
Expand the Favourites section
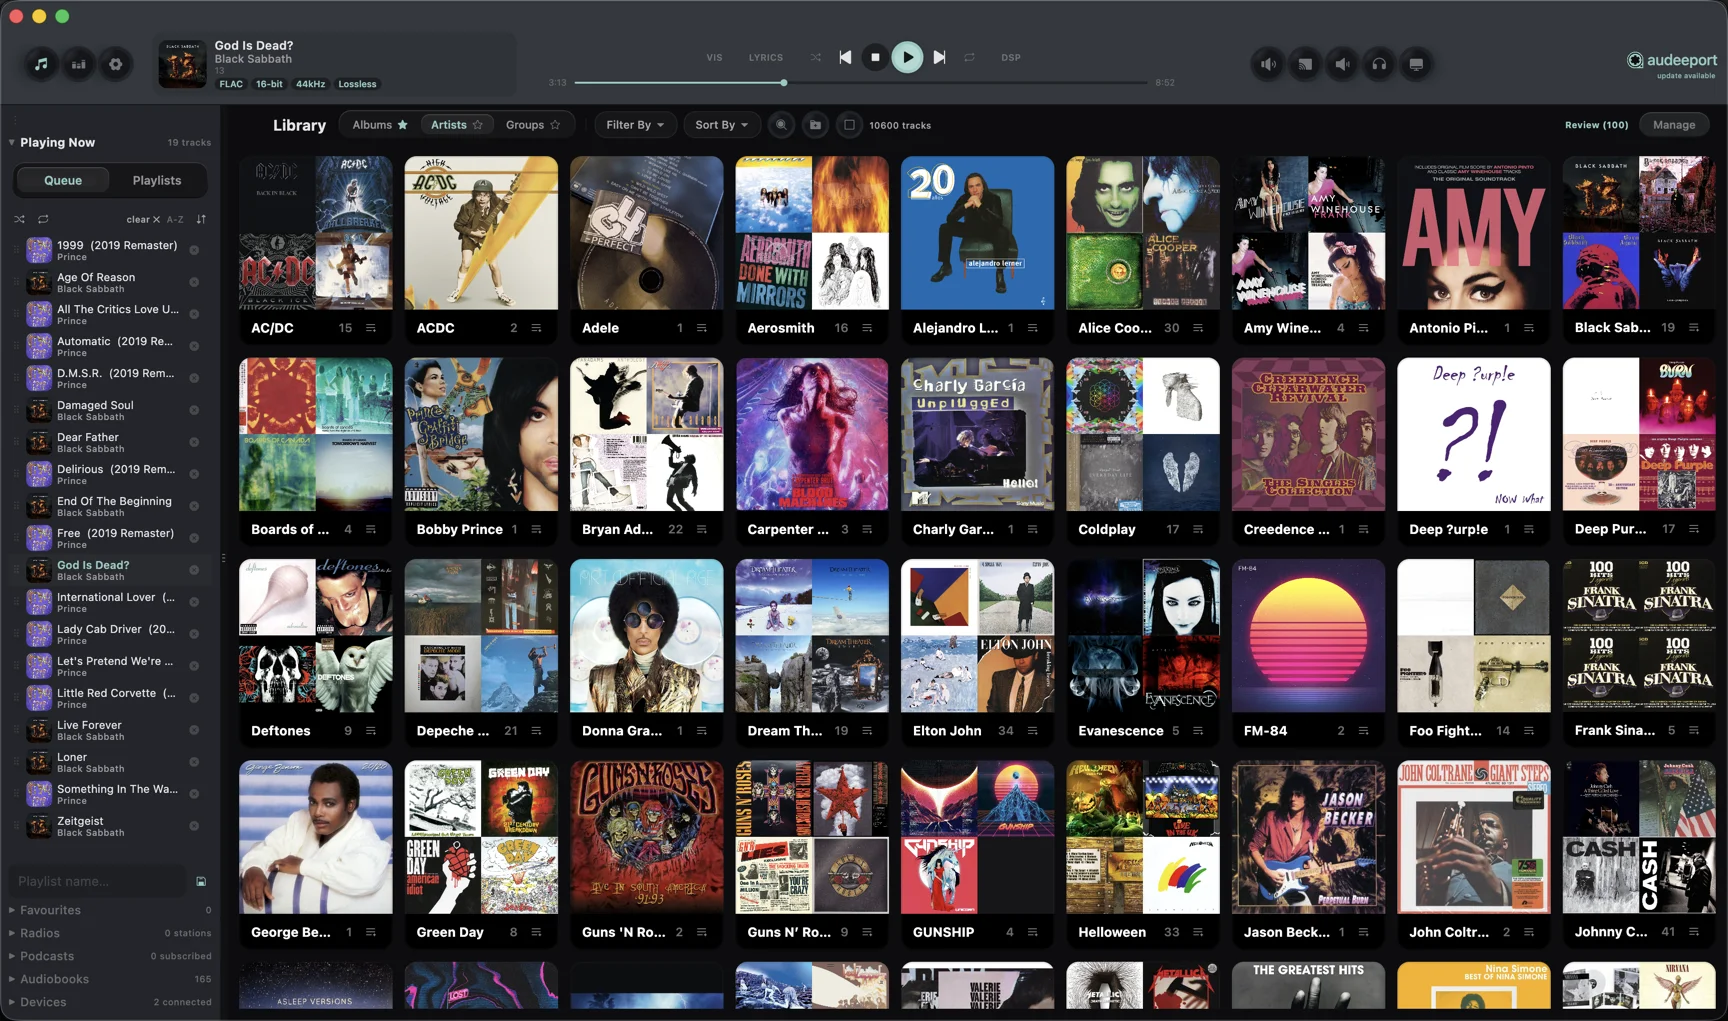click(x=12, y=910)
